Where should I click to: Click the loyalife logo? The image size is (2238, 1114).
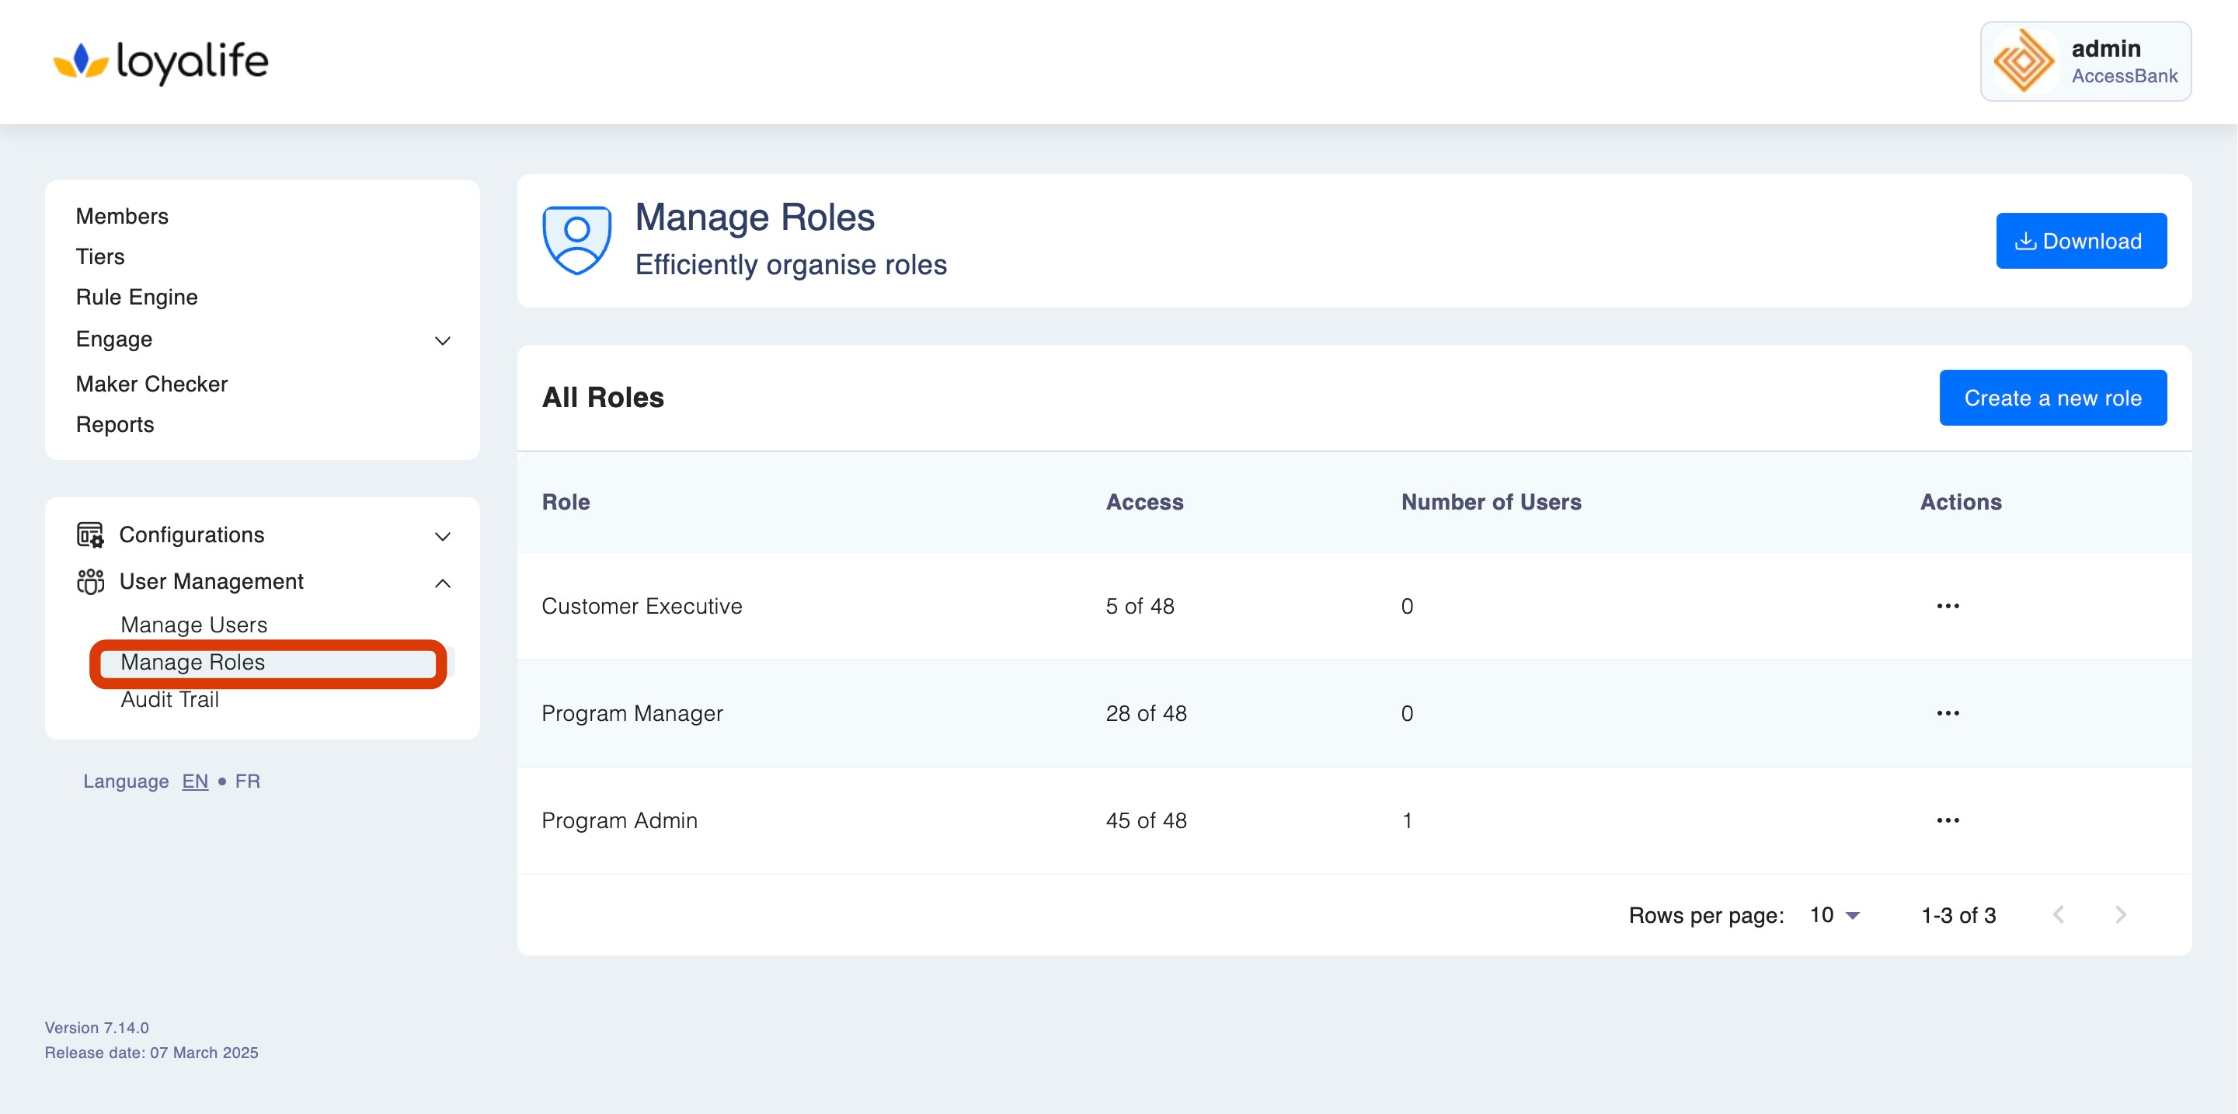tap(161, 62)
